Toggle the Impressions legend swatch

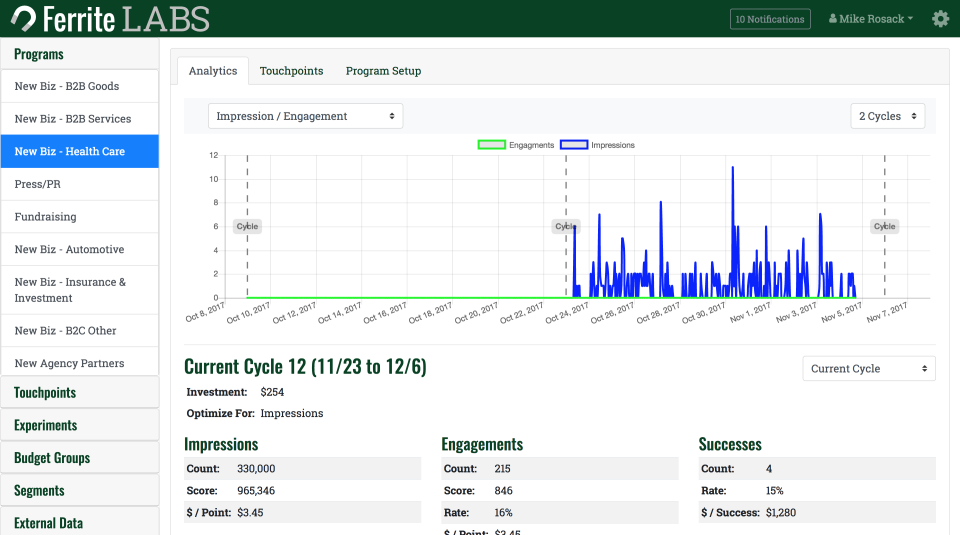(573, 145)
